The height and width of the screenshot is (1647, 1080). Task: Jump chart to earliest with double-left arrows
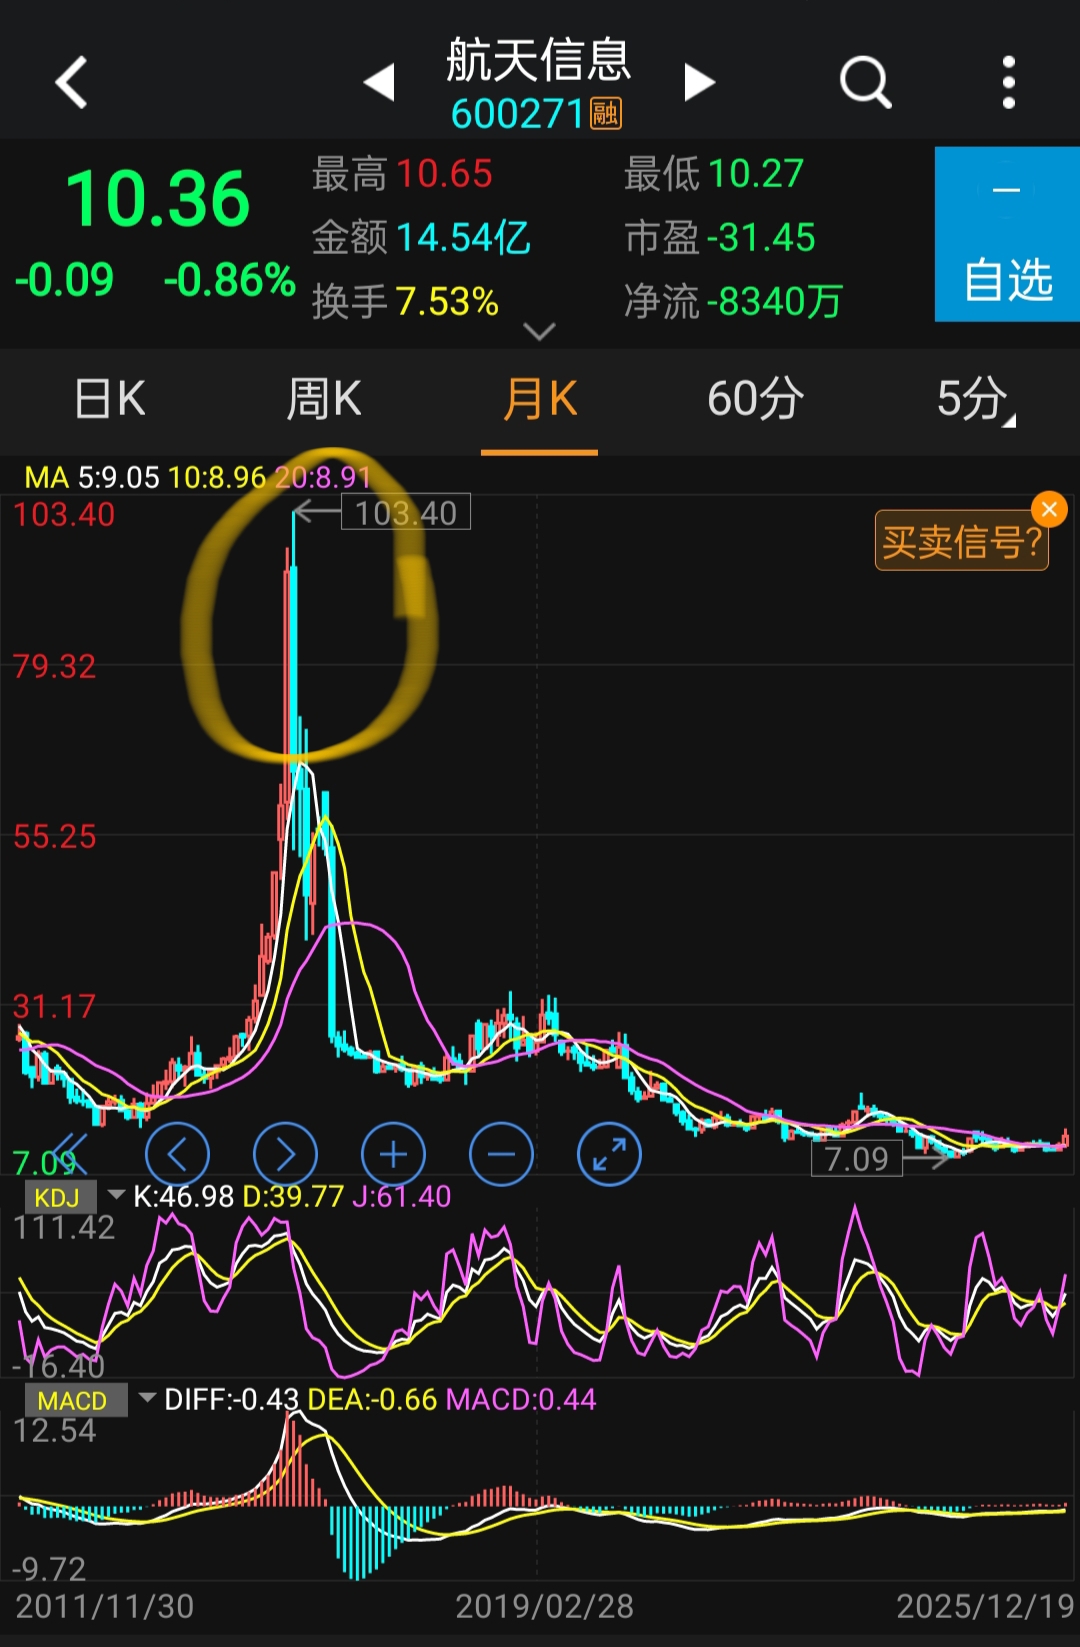[x=68, y=1154]
